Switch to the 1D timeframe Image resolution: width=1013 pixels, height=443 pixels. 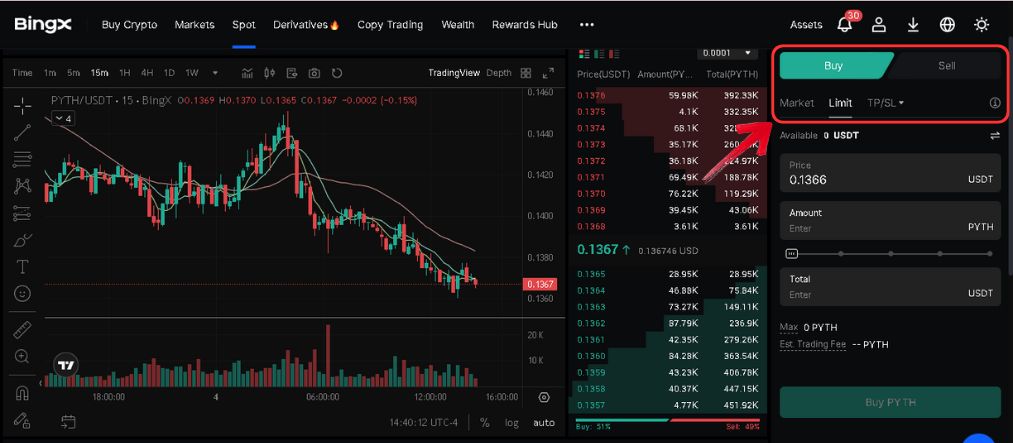(x=169, y=73)
